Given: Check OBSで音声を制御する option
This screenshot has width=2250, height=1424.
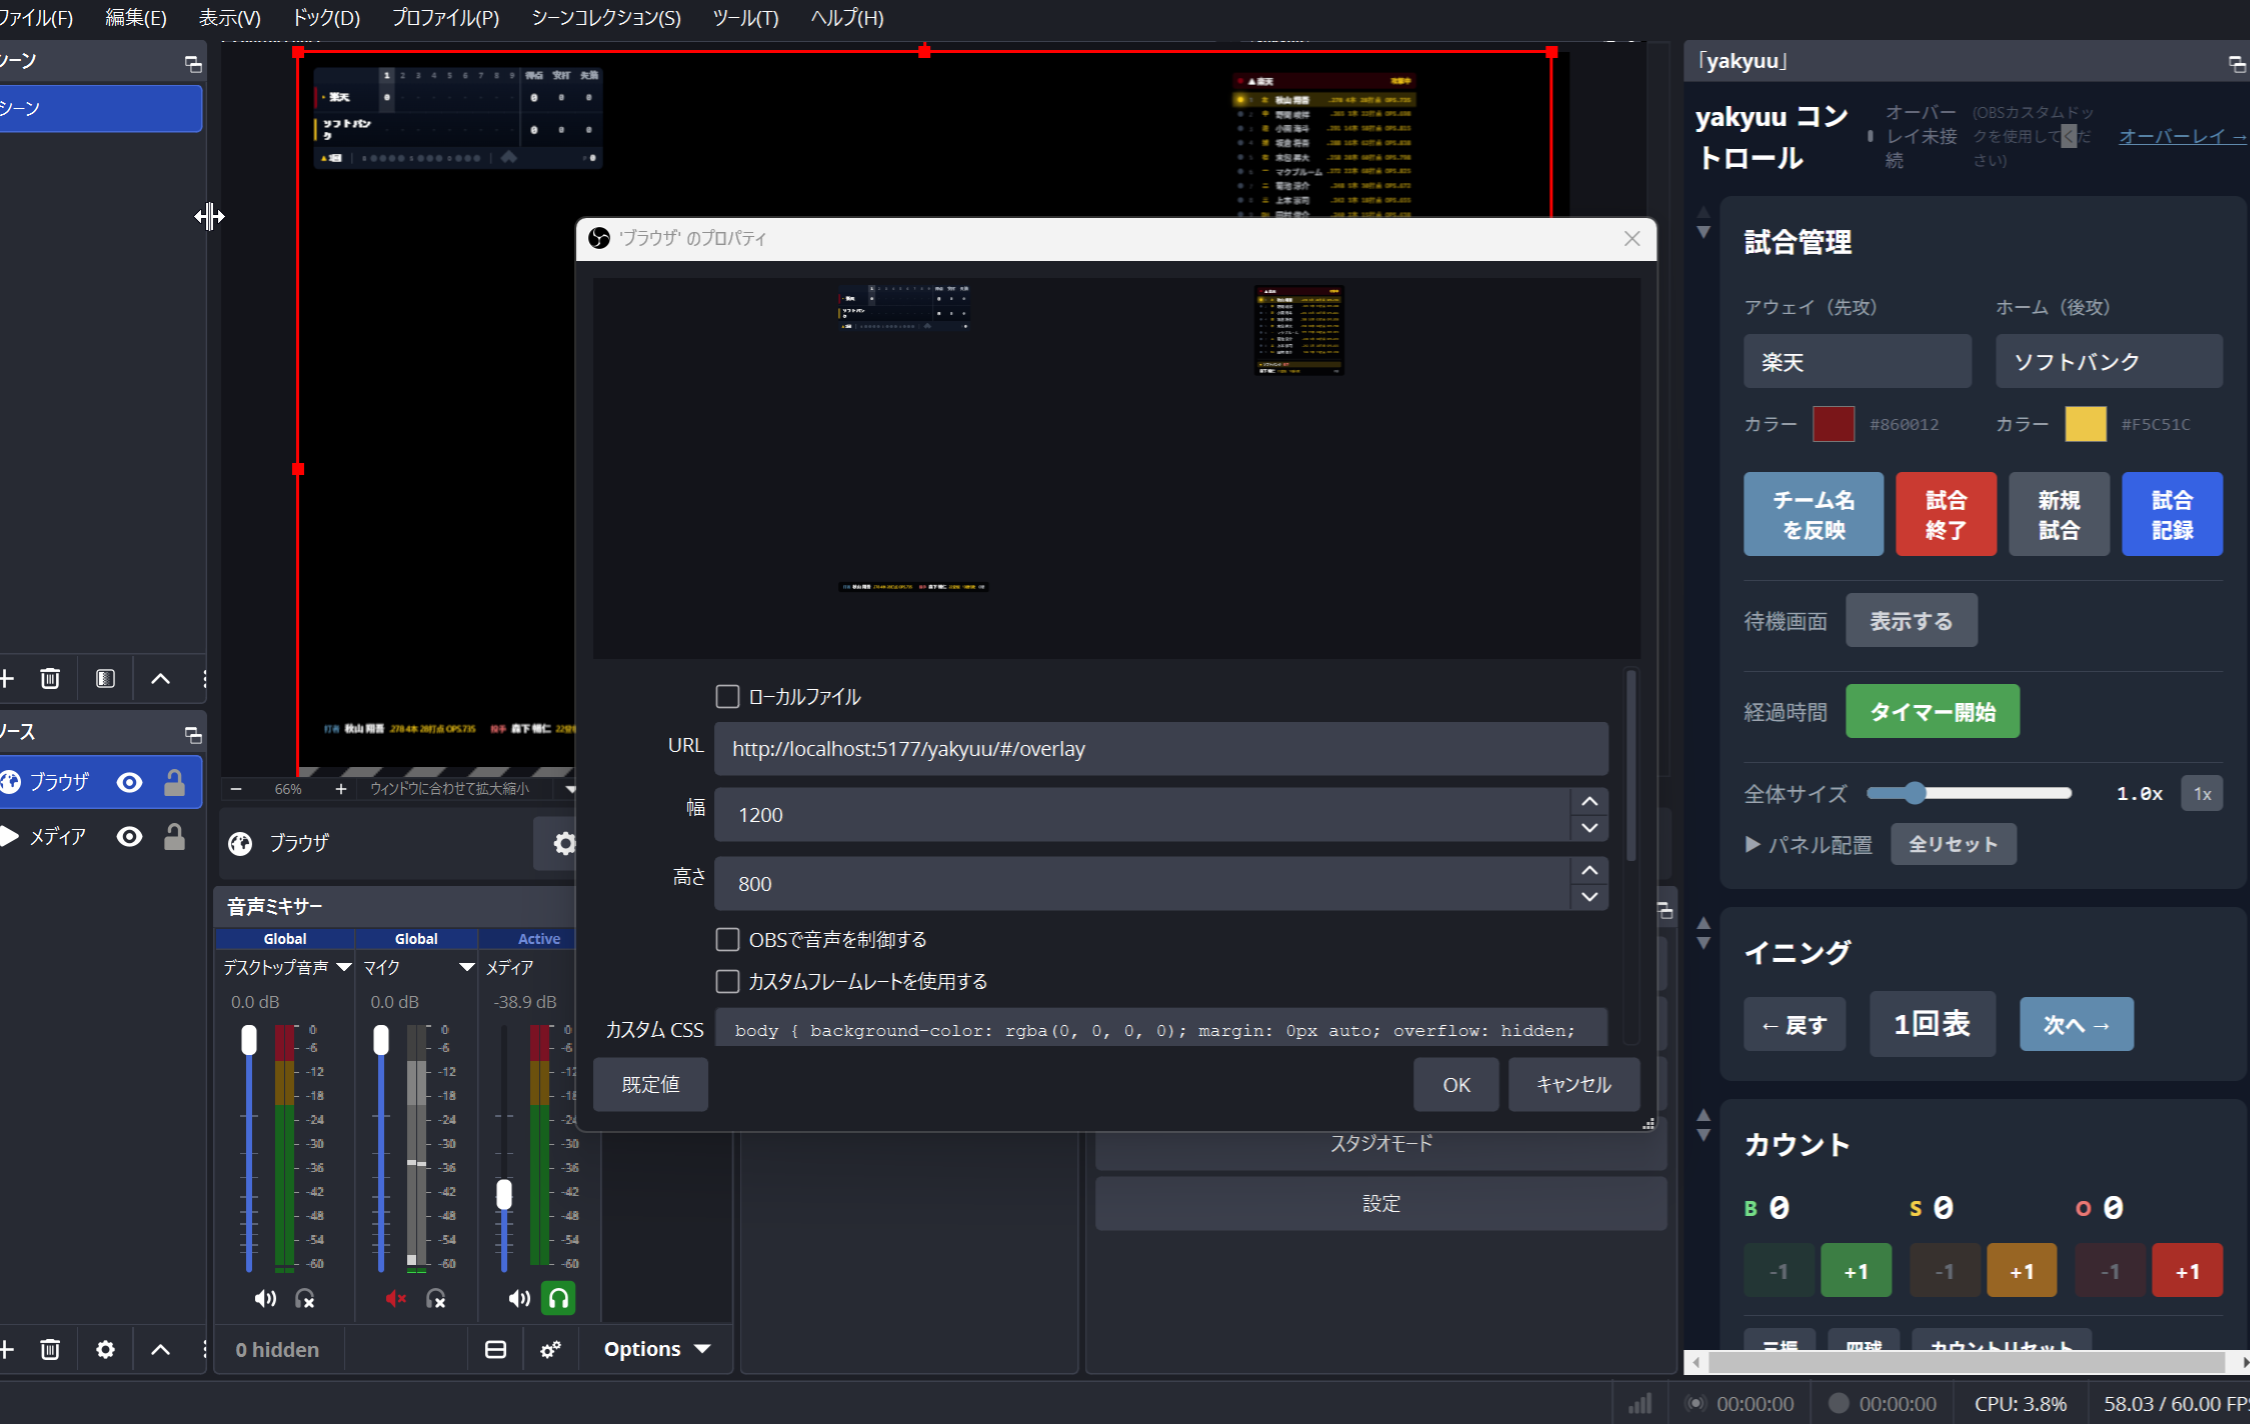Looking at the screenshot, I should coord(728,939).
